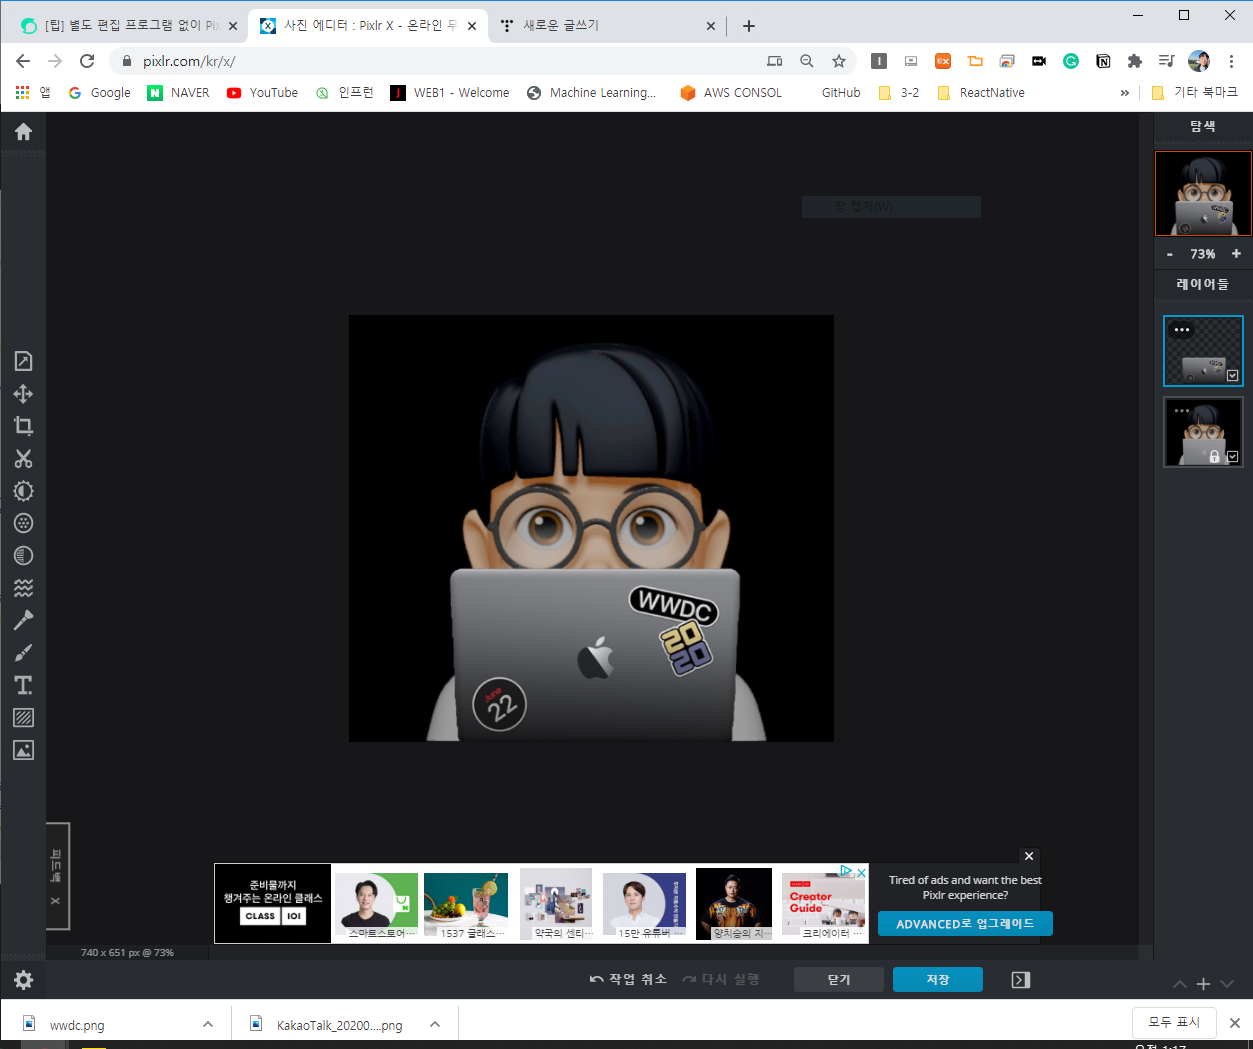Show hidden bookmarks overflow chevron

click(x=1124, y=93)
